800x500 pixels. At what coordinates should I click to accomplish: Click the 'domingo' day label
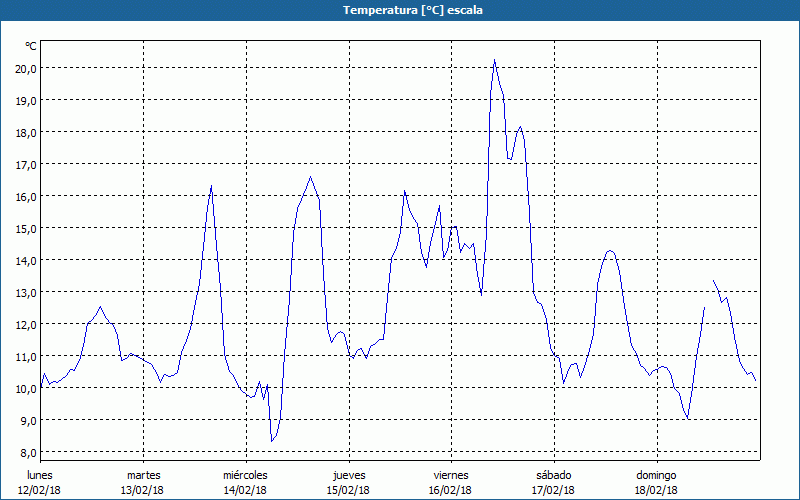pyautogui.click(x=656, y=474)
